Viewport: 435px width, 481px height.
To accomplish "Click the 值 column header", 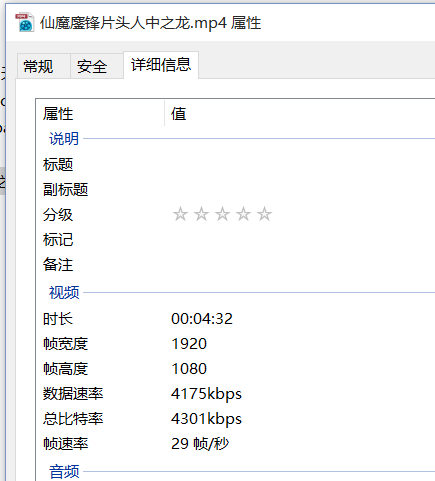I will 300,114.
